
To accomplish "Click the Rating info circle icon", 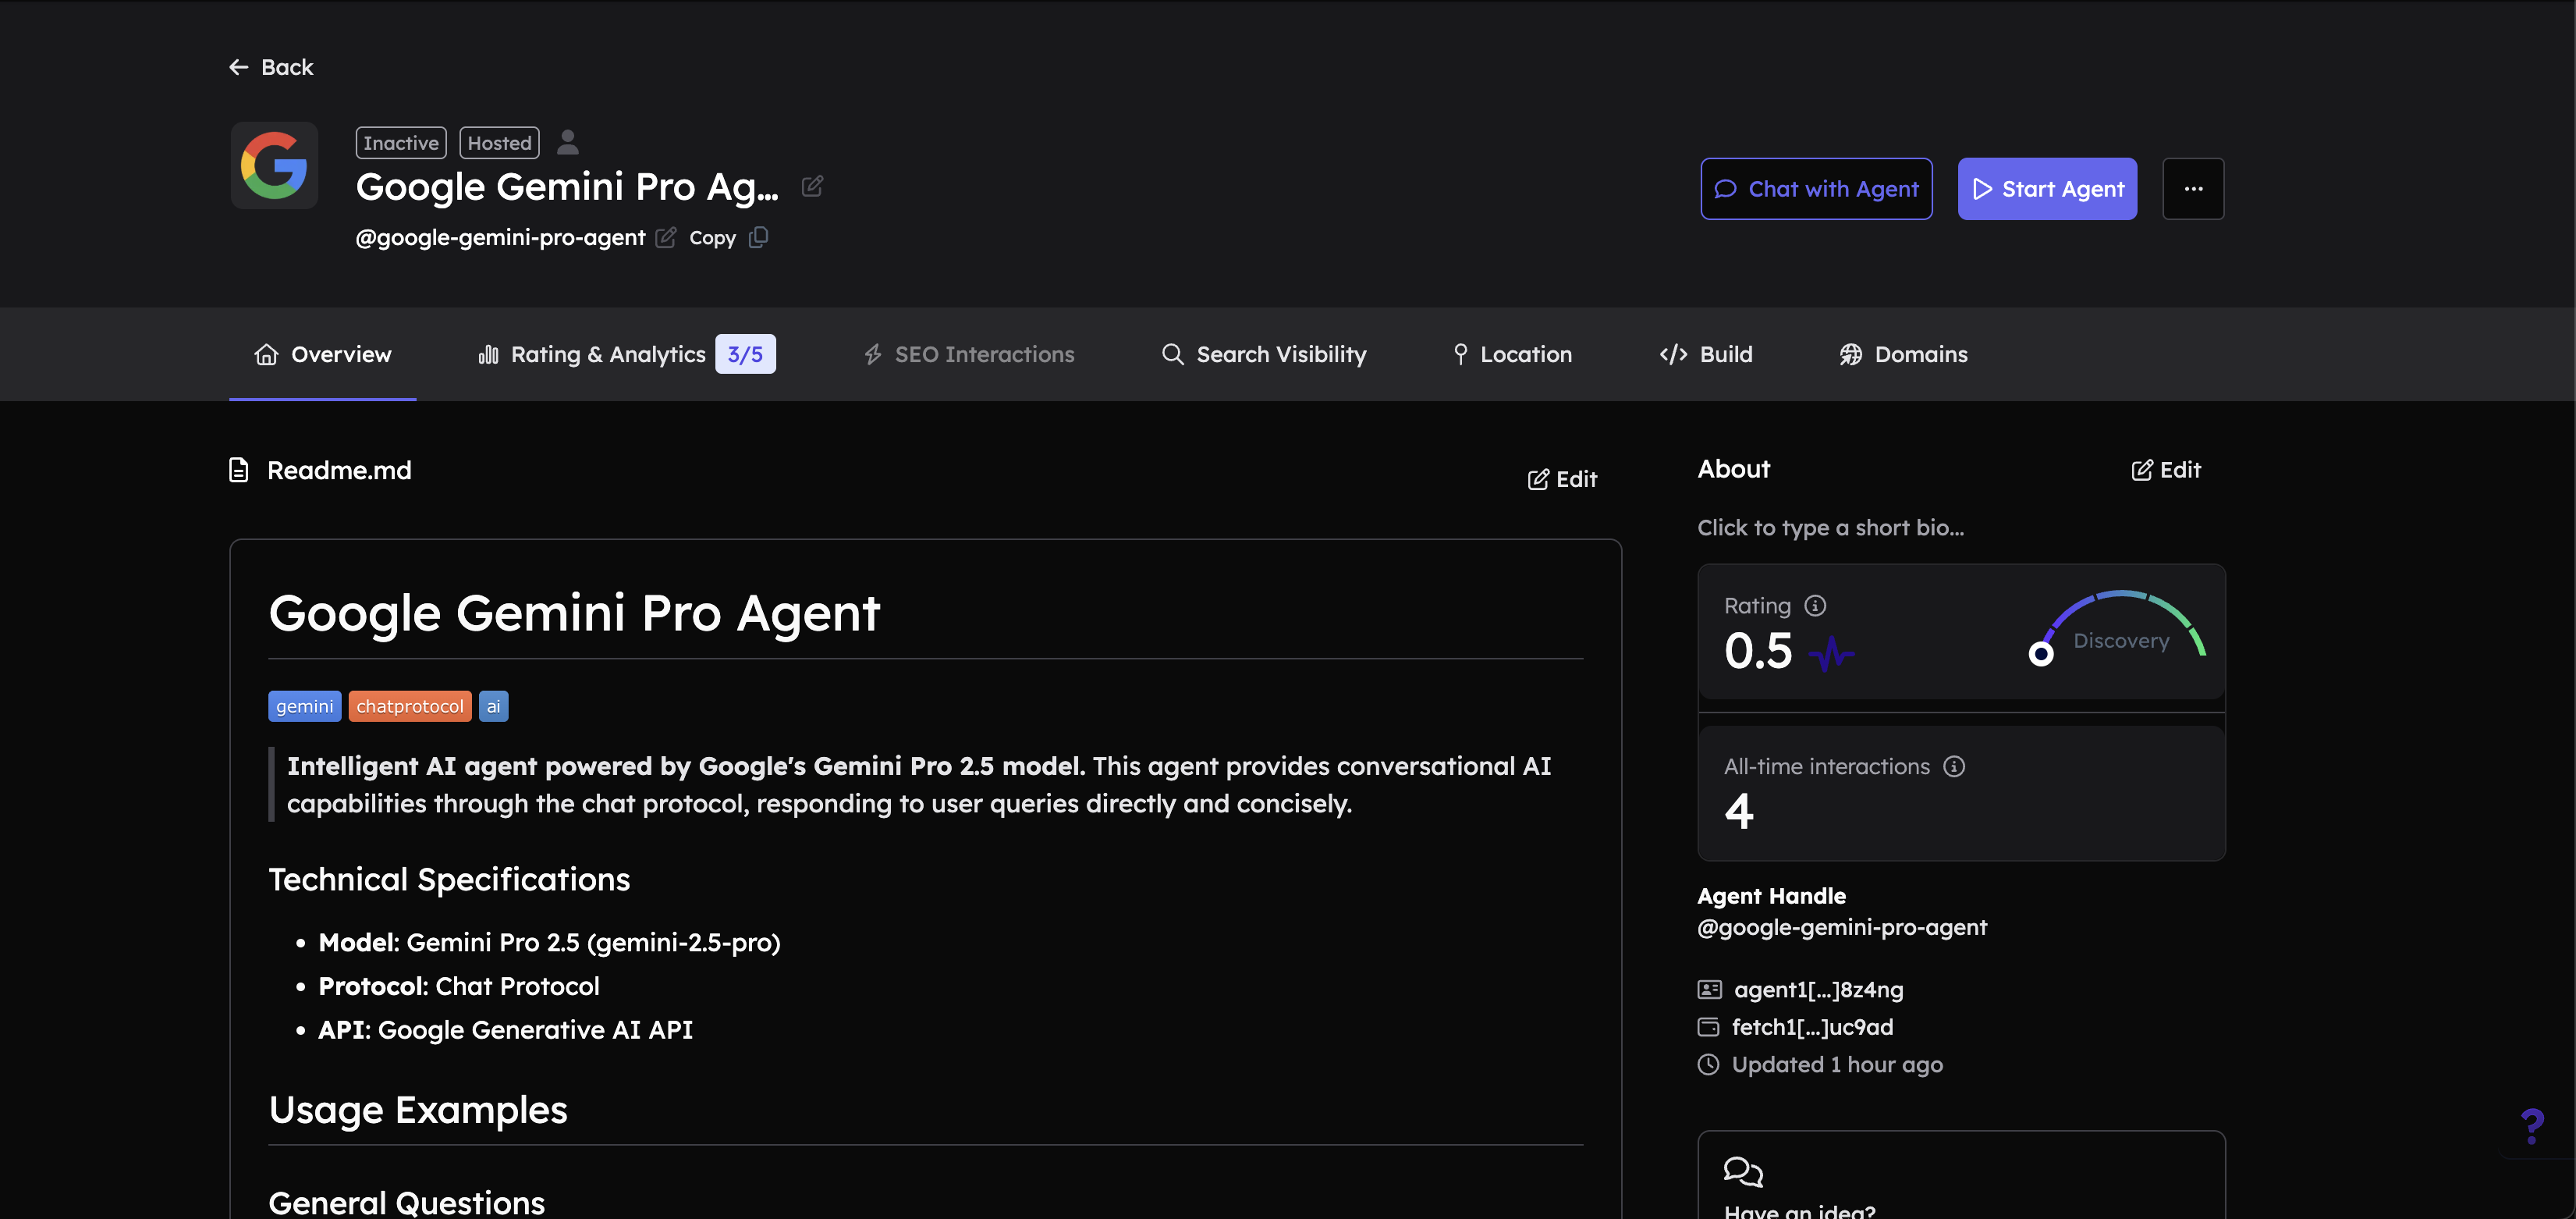I will pyautogui.click(x=1815, y=606).
